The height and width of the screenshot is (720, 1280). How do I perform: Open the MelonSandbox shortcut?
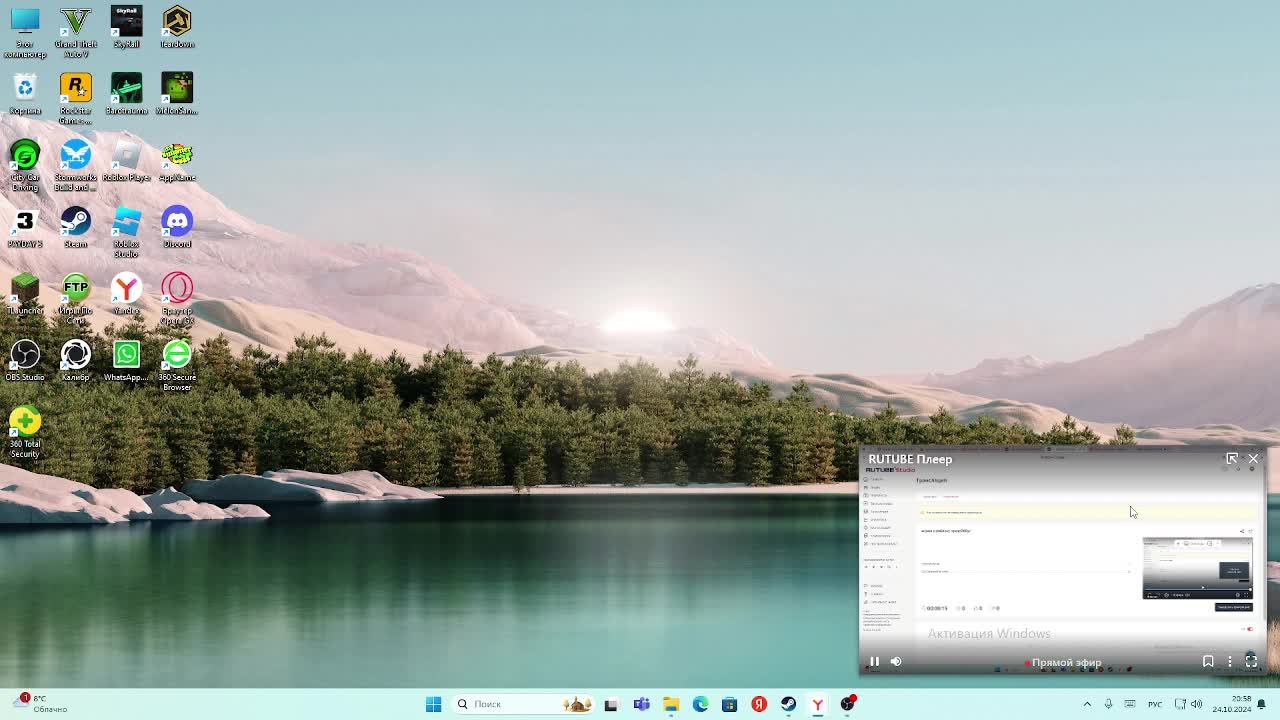[x=177, y=94]
